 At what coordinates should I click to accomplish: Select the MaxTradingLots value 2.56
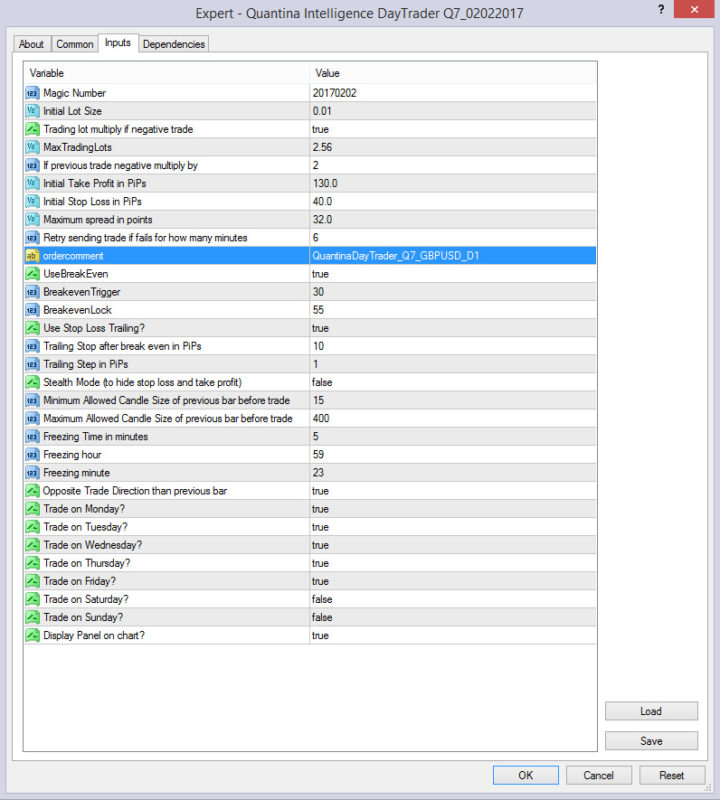pyautogui.click(x=322, y=147)
